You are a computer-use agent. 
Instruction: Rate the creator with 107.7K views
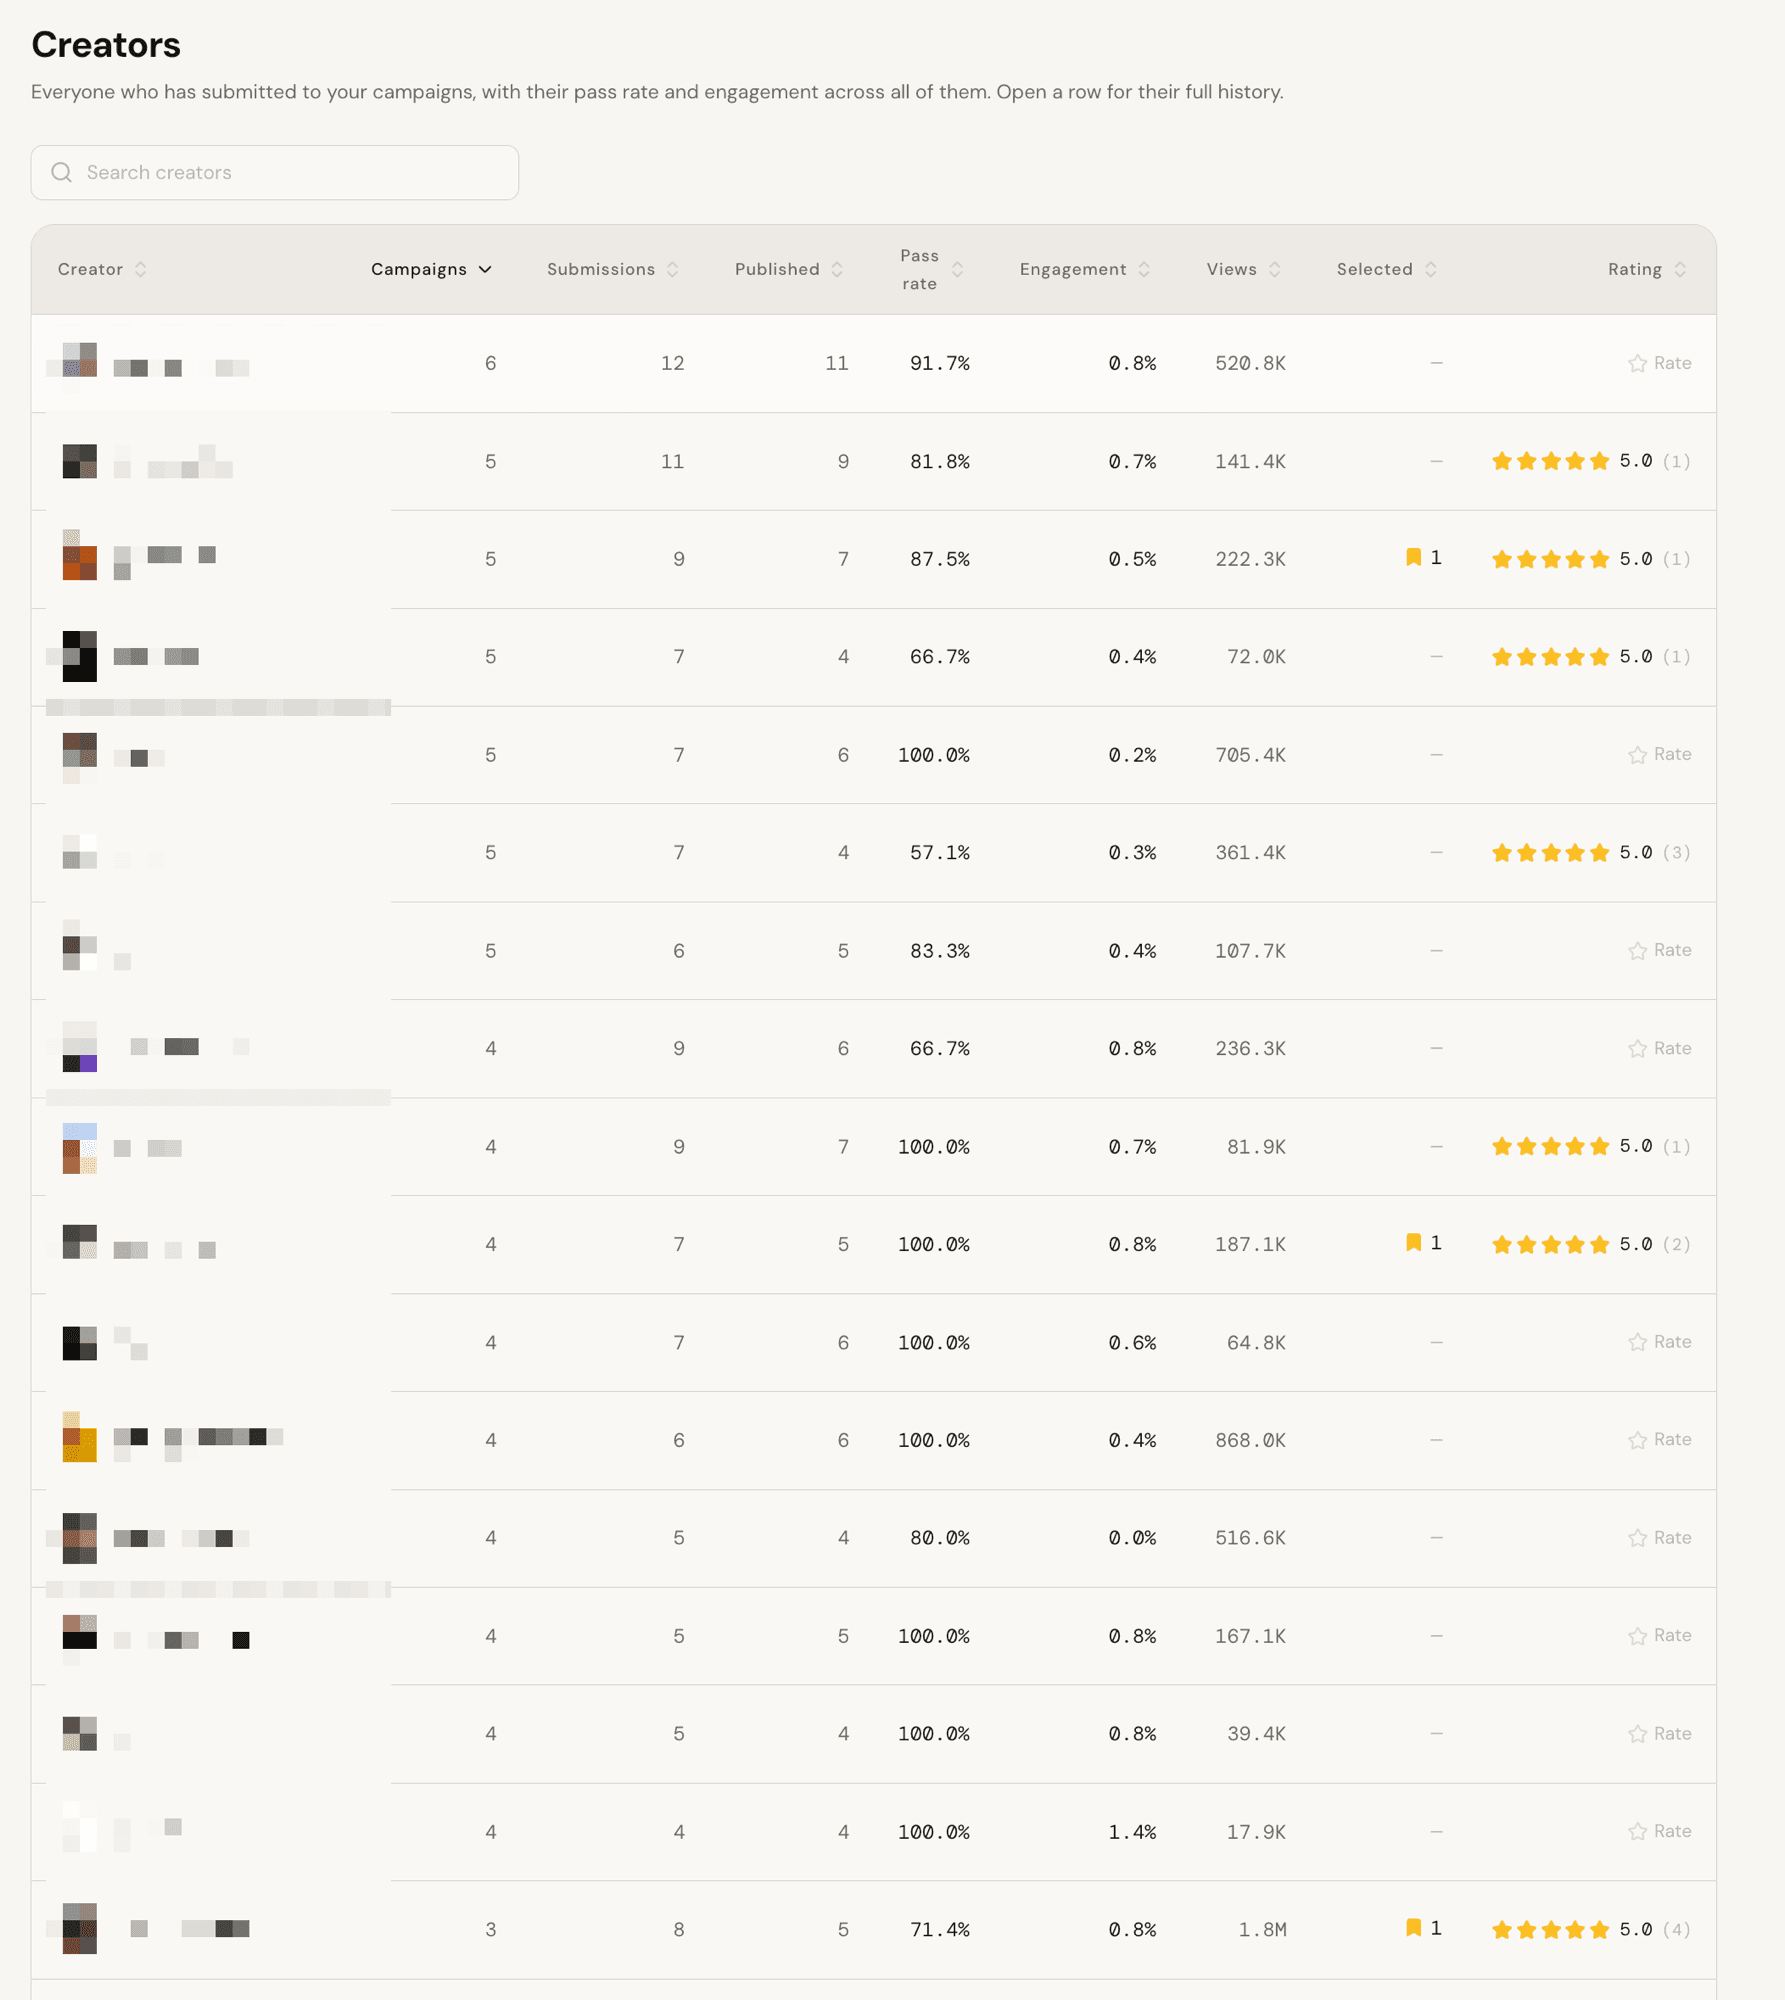(x=1660, y=950)
